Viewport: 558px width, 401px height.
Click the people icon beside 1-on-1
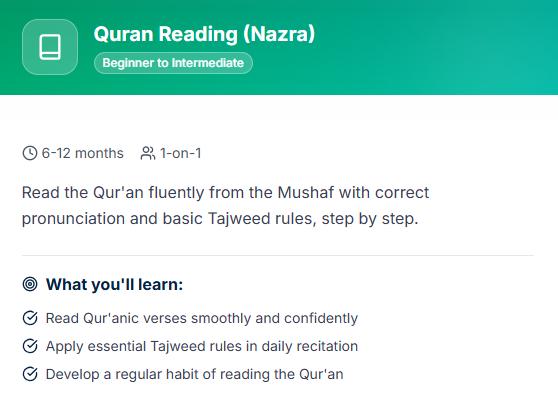click(x=148, y=153)
